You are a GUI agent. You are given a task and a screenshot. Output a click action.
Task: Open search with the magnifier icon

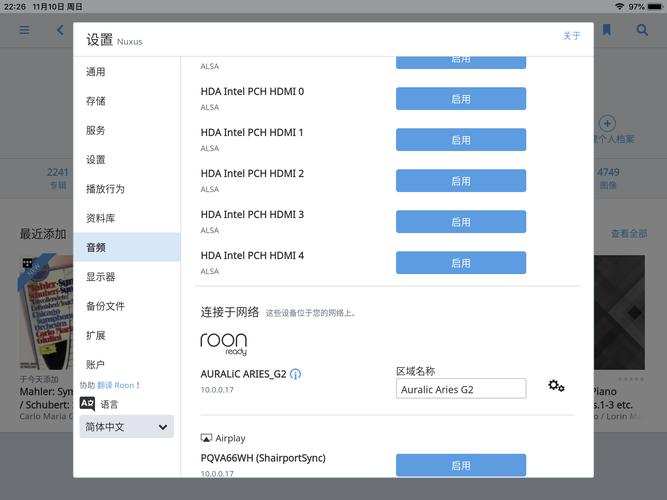[642, 30]
